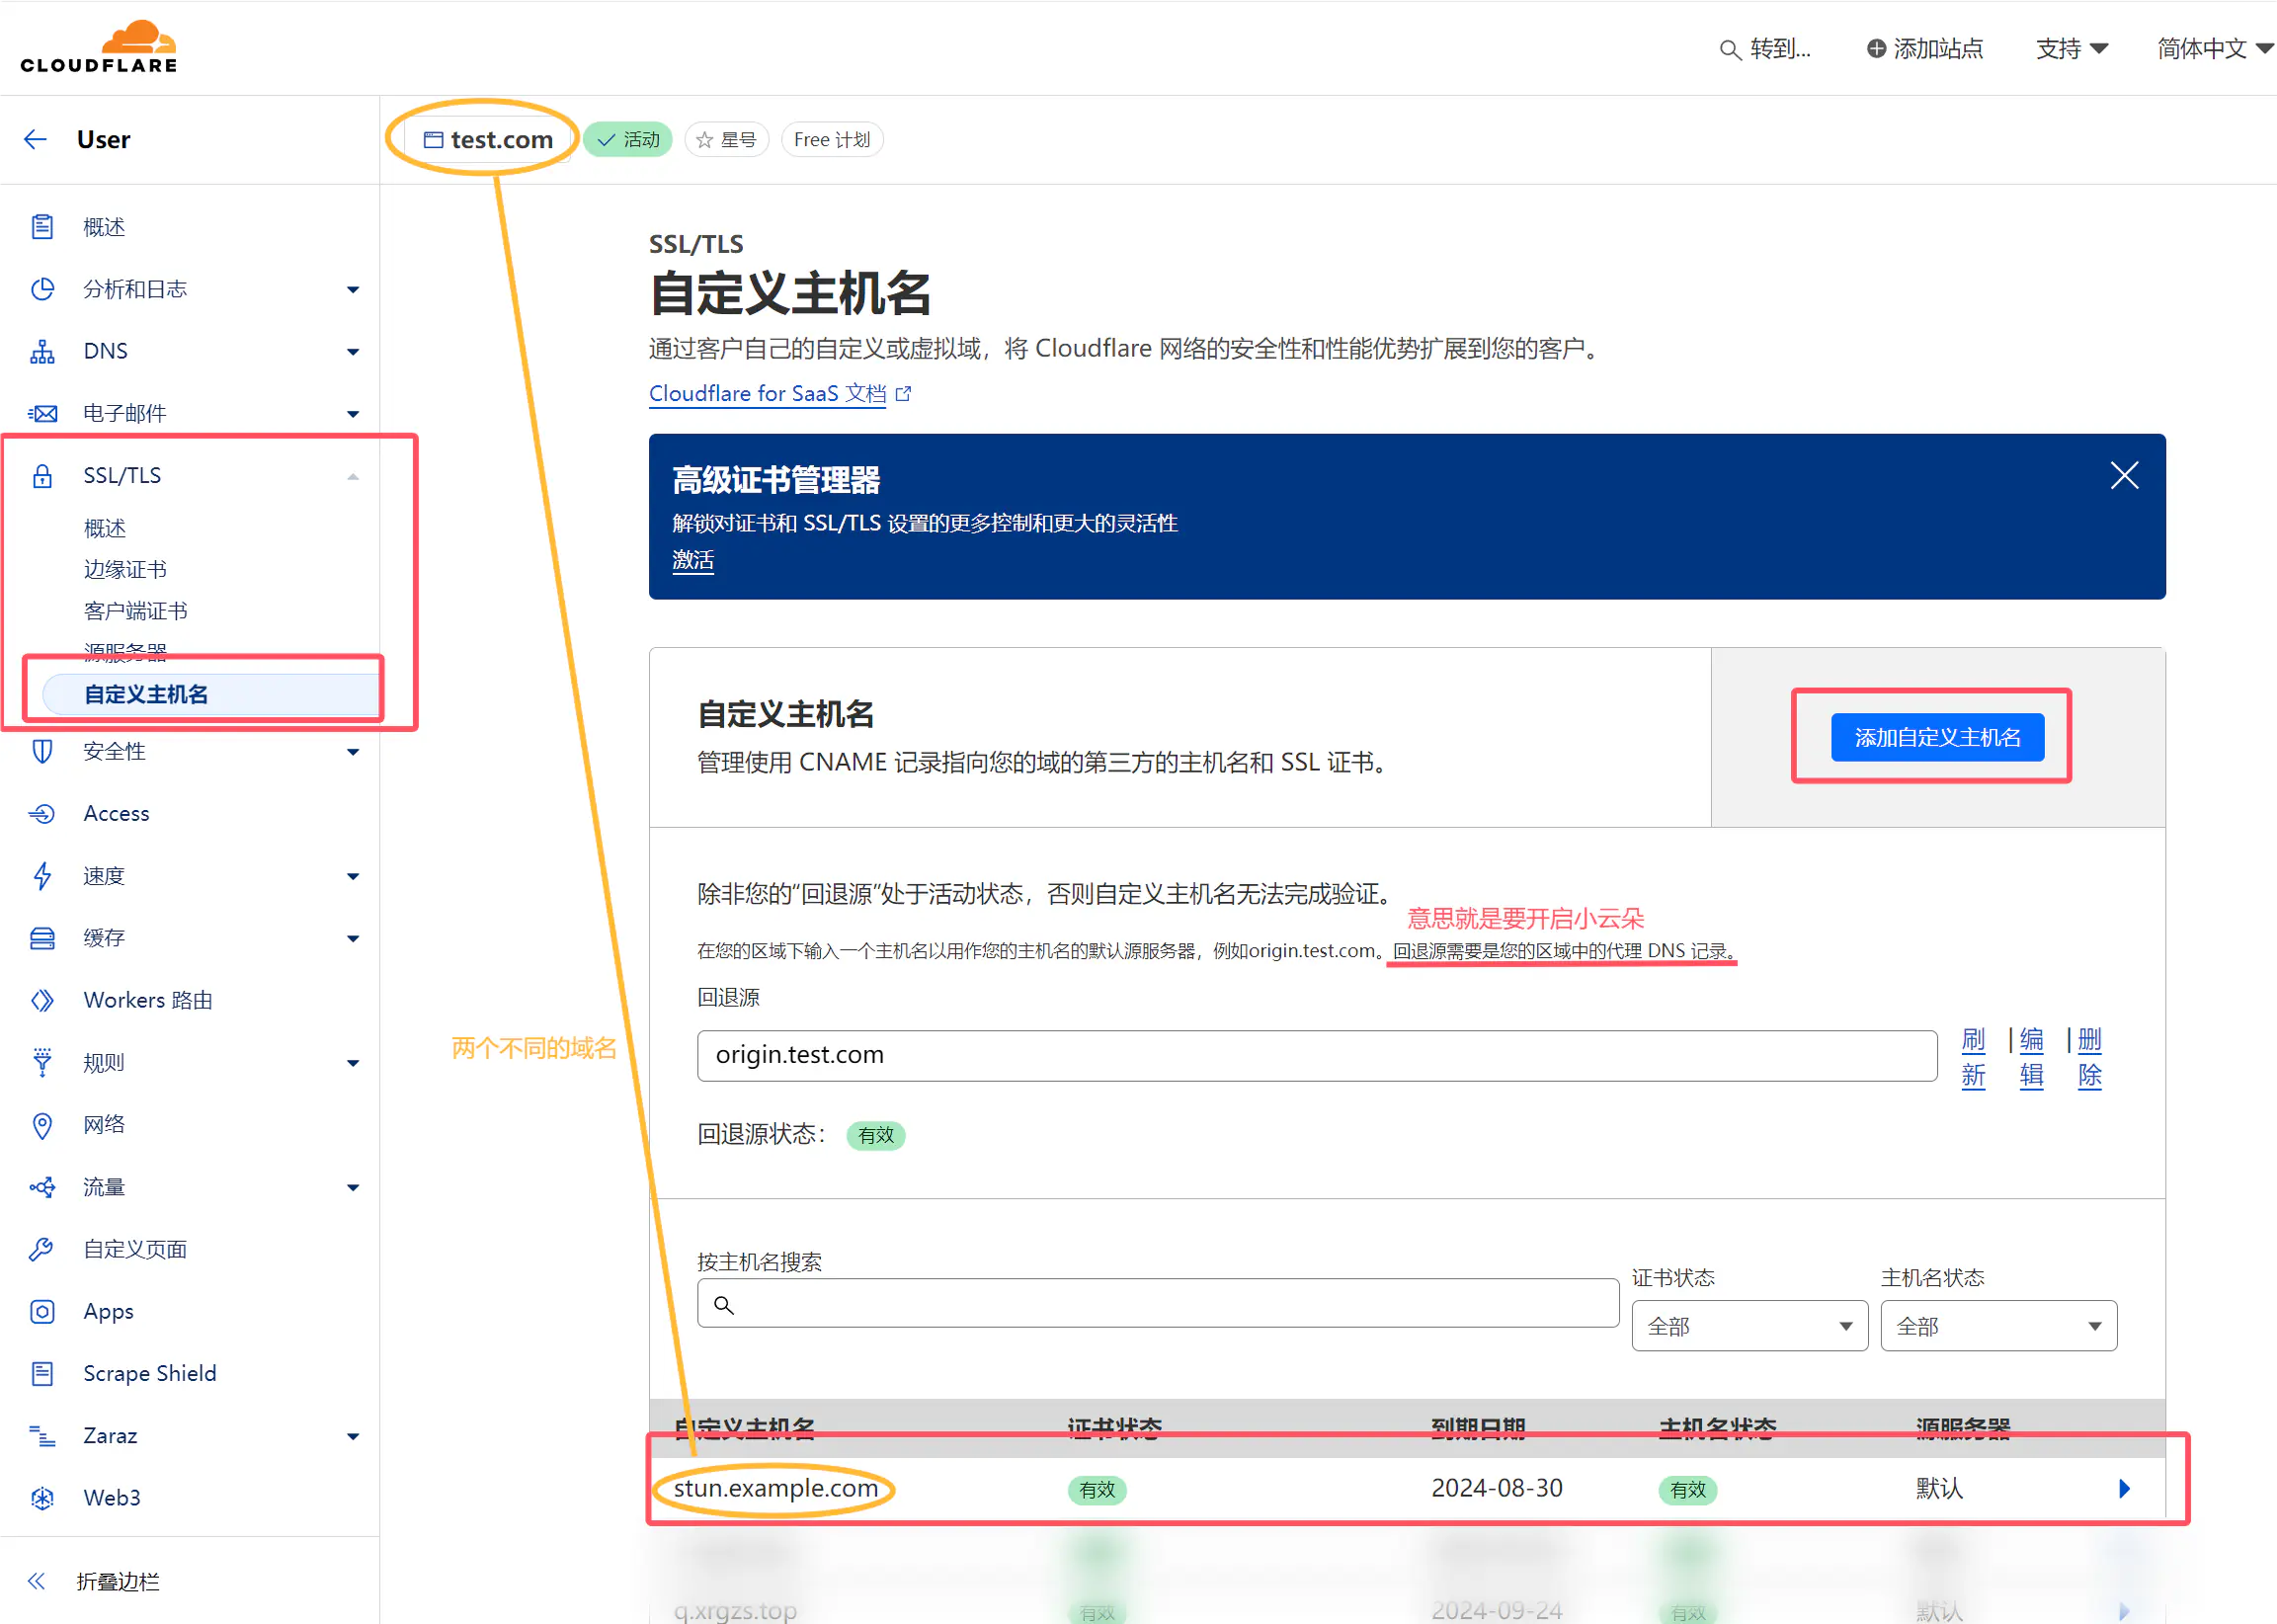Click the back arrow next to User
The width and height of the screenshot is (2277, 1624).
(x=36, y=139)
